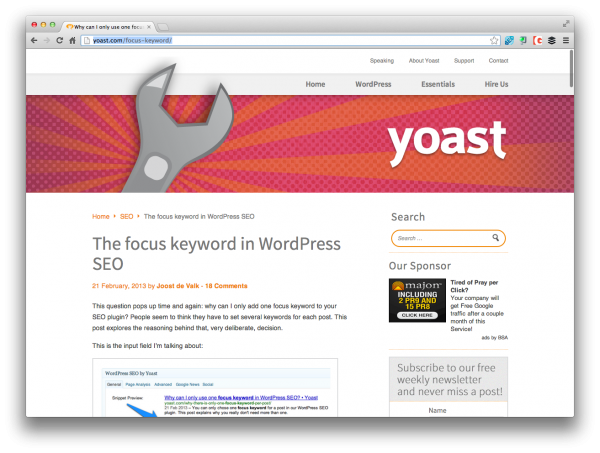Open the Speaking link
The image size is (600, 453).
point(382,60)
